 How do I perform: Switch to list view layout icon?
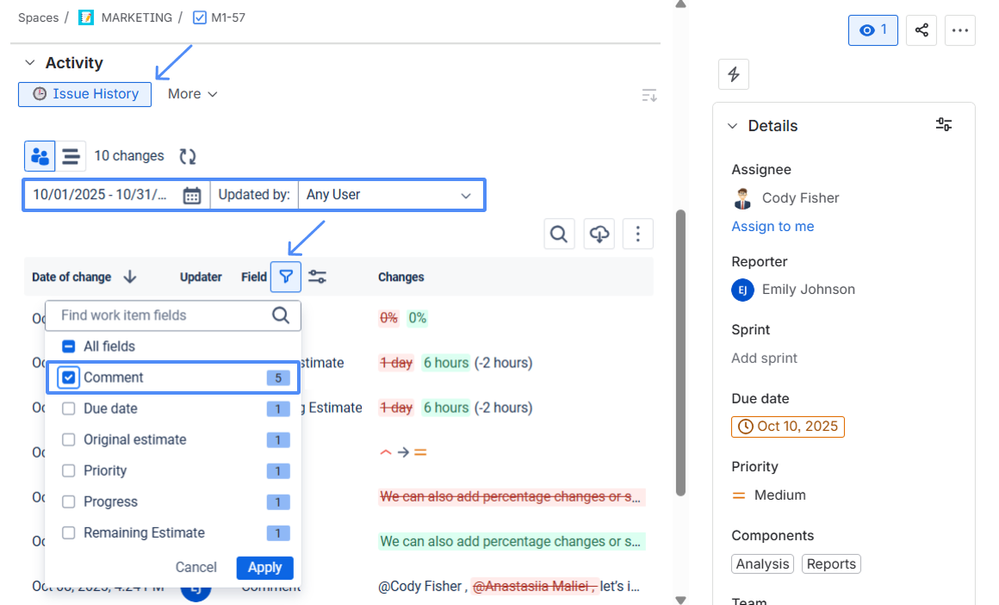point(71,156)
